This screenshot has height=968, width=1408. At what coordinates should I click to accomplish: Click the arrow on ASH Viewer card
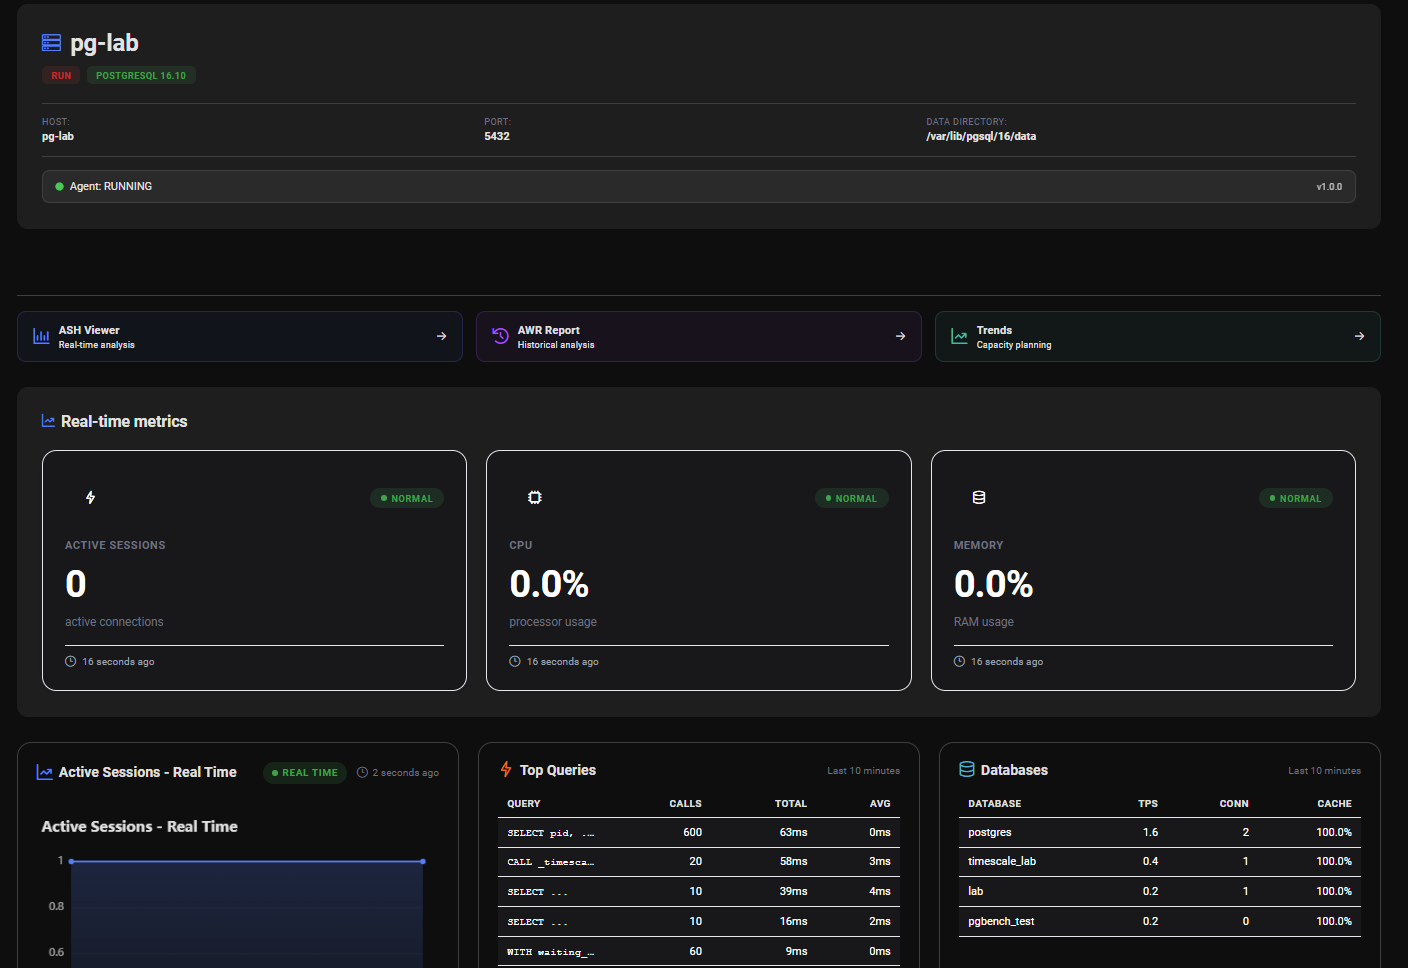(441, 336)
